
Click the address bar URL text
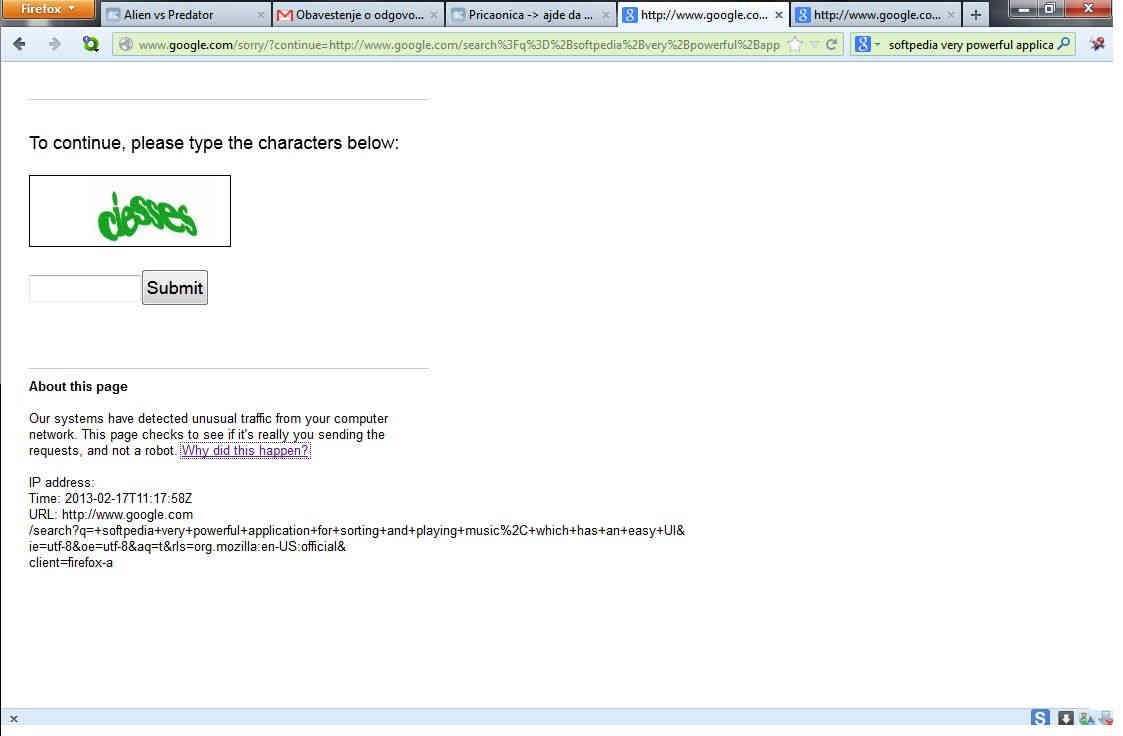click(458, 44)
